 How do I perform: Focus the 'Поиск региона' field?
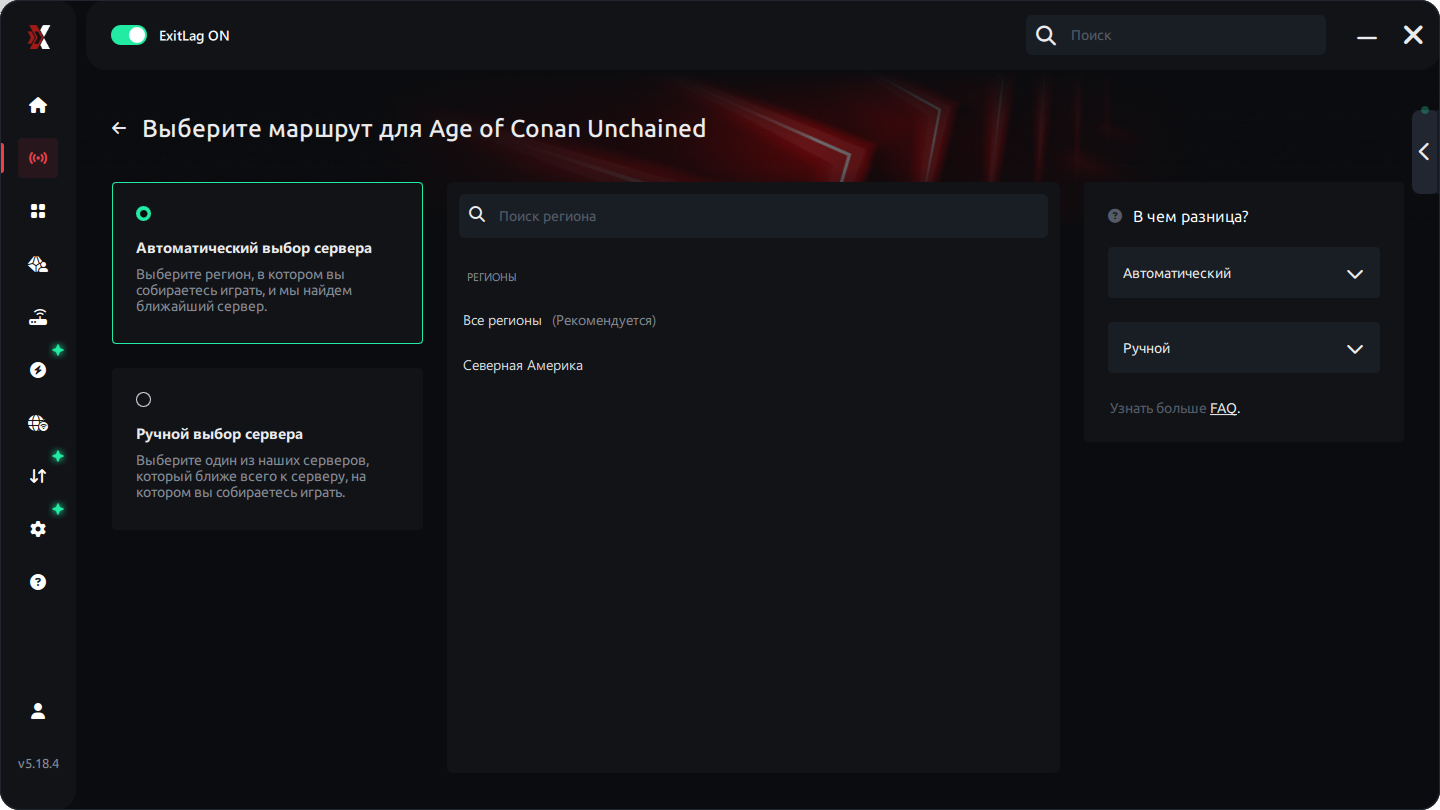pos(753,215)
